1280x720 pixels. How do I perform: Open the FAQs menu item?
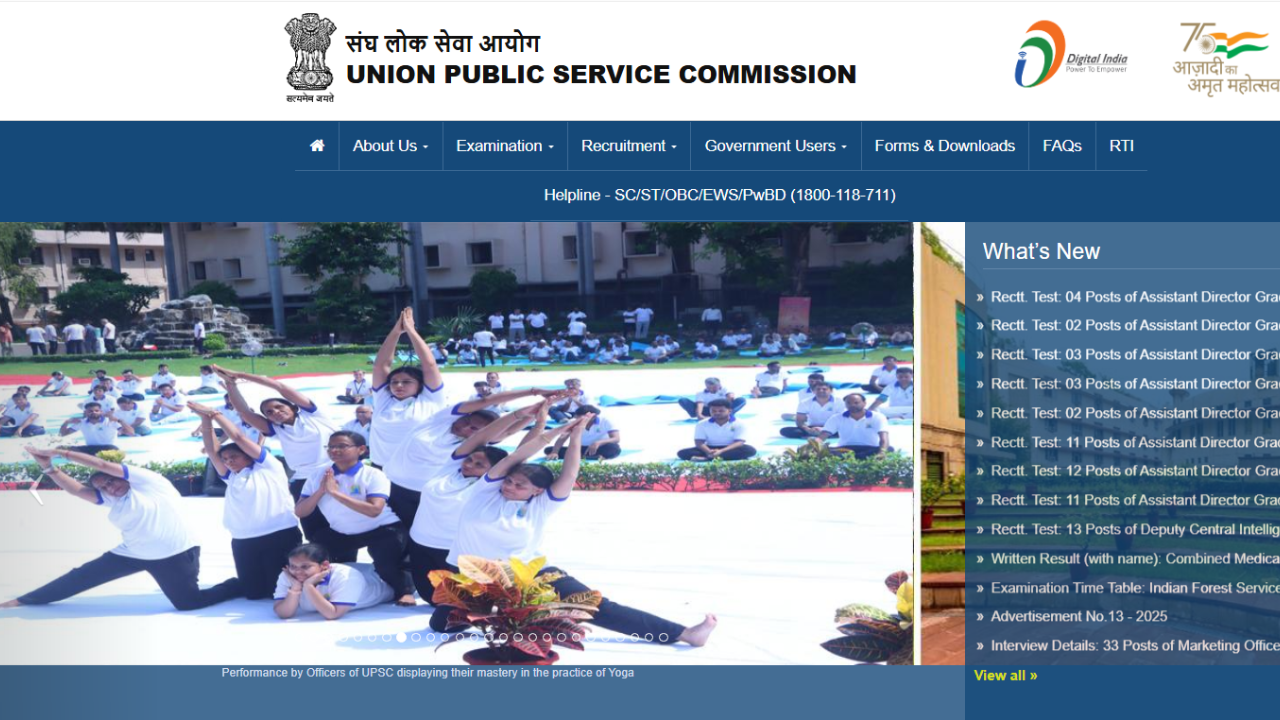(1061, 146)
